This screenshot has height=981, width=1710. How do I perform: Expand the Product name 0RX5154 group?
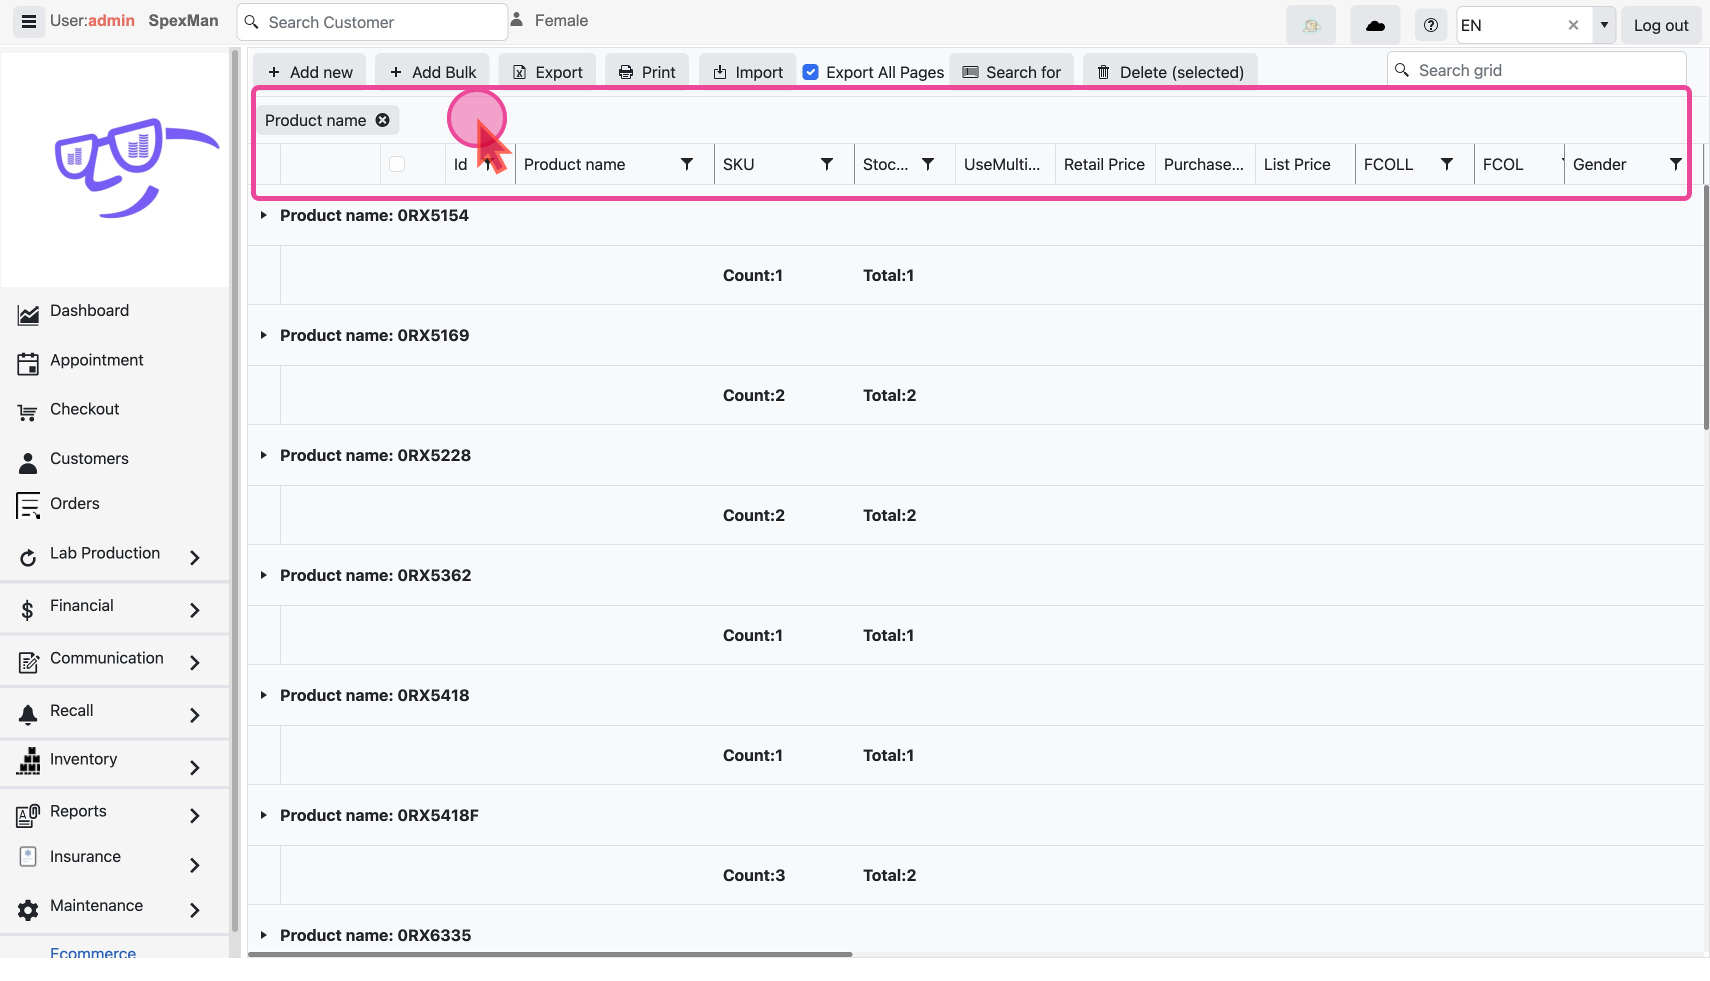click(264, 215)
